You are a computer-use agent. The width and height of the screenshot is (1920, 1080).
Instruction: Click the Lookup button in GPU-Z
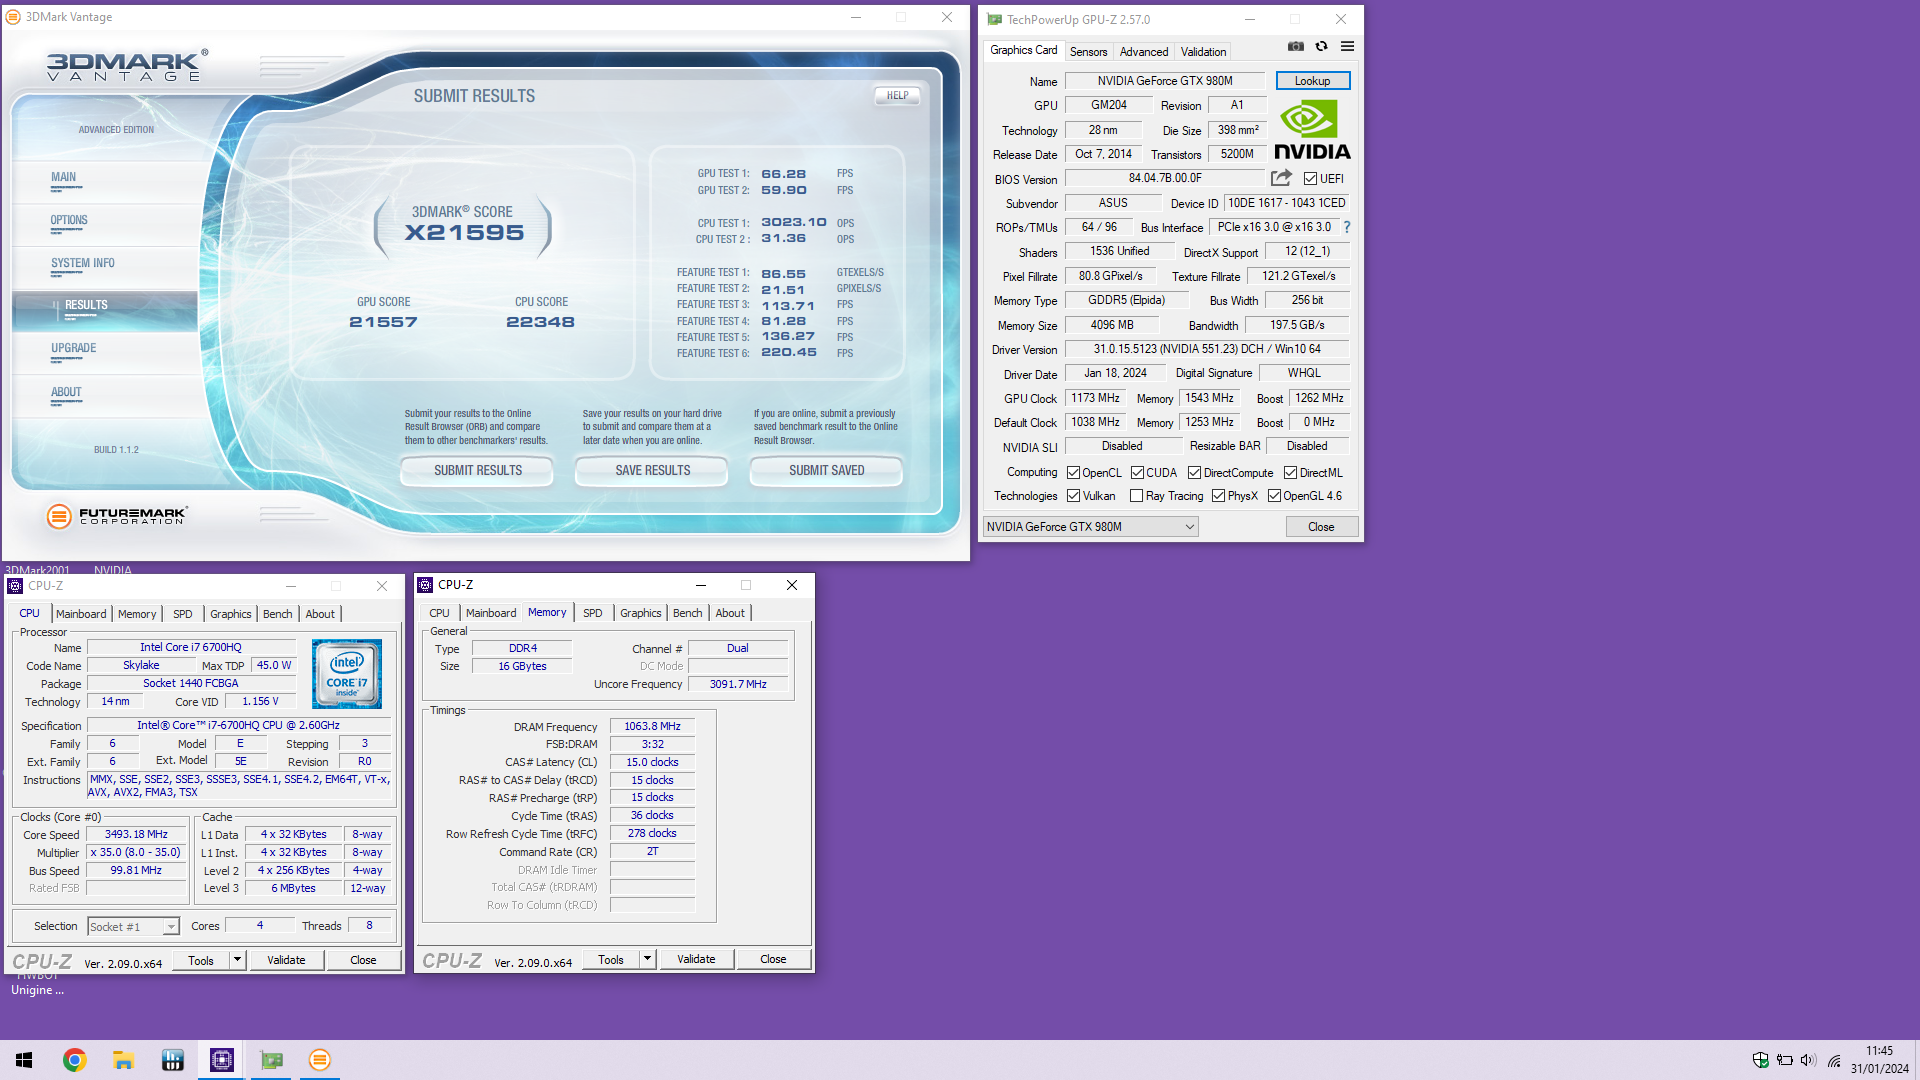point(1312,81)
